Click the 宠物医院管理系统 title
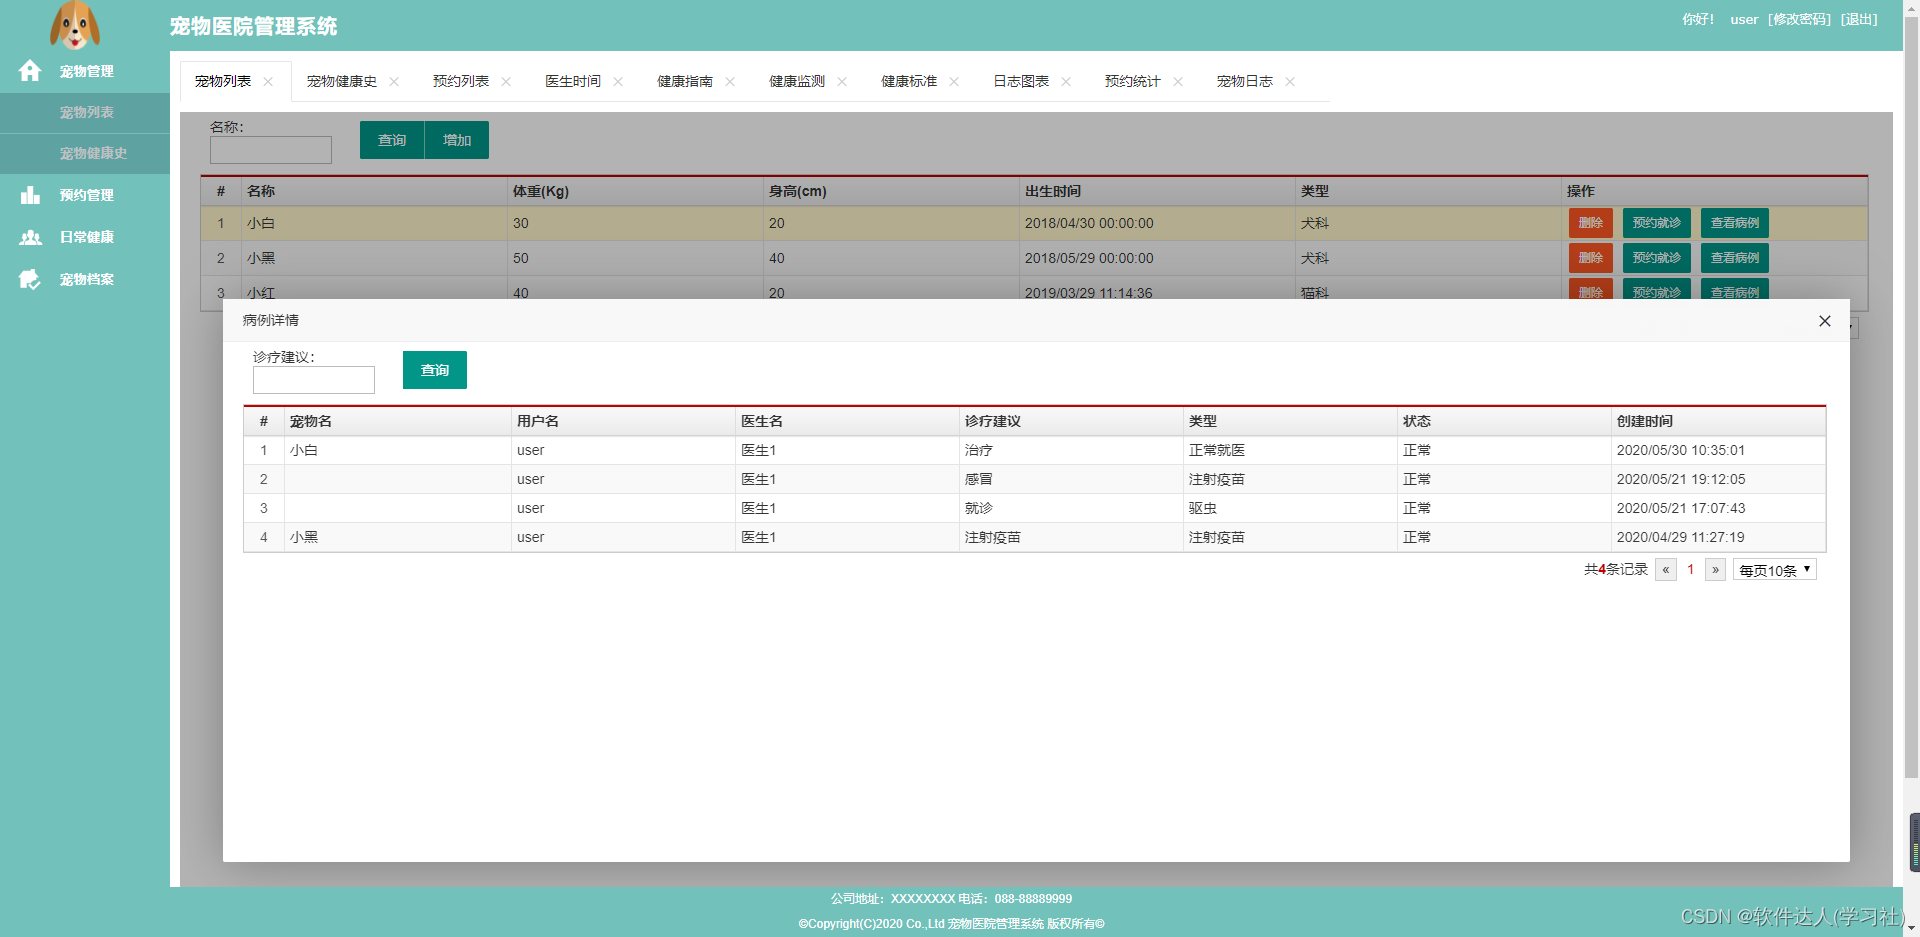This screenshot has height=937, width=1920. click(254, 27)
